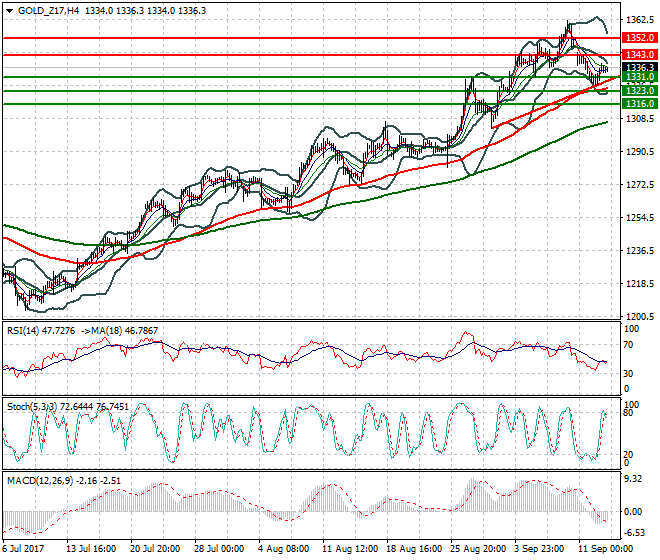660x560 pixels.
Task: Click the RSI scale value 70
Action: [628, 345]
